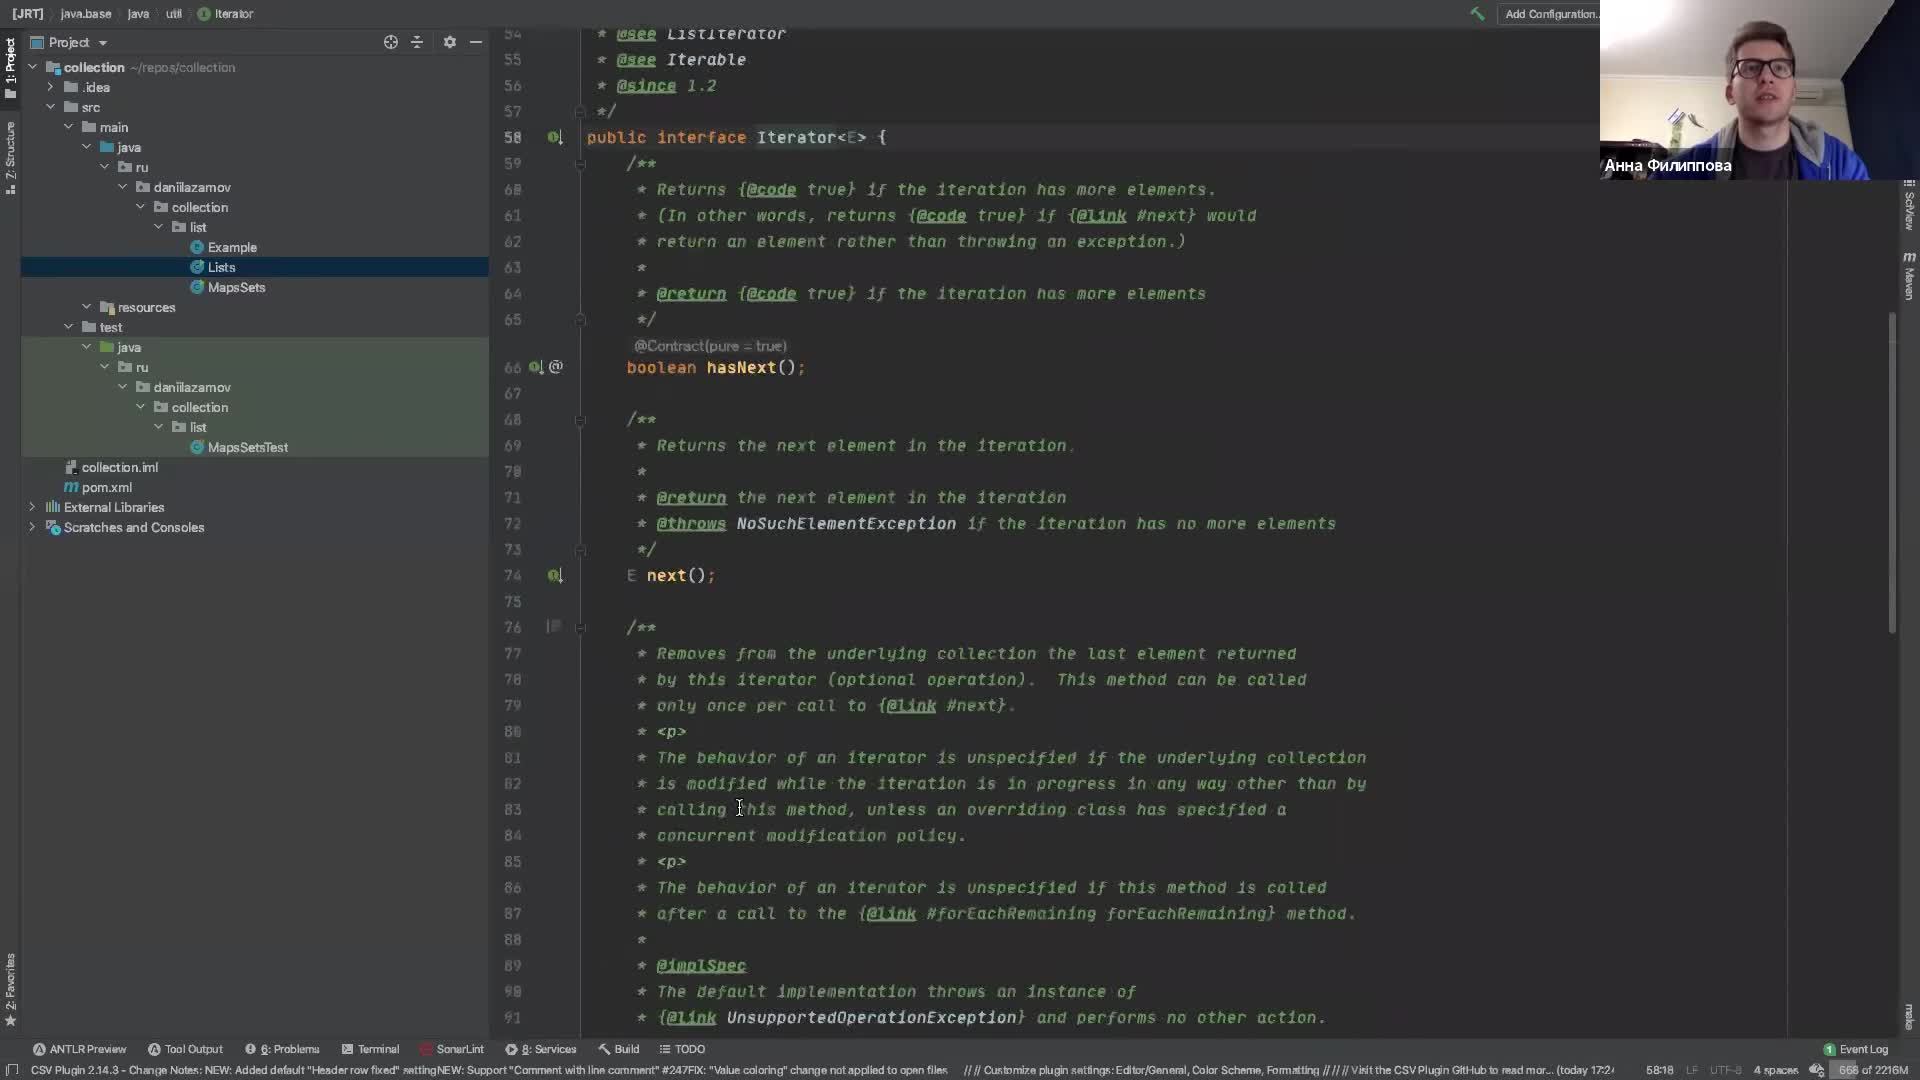Toggle rendered doc icon at line 76
1920x1080 pixels.
(553, 627)
